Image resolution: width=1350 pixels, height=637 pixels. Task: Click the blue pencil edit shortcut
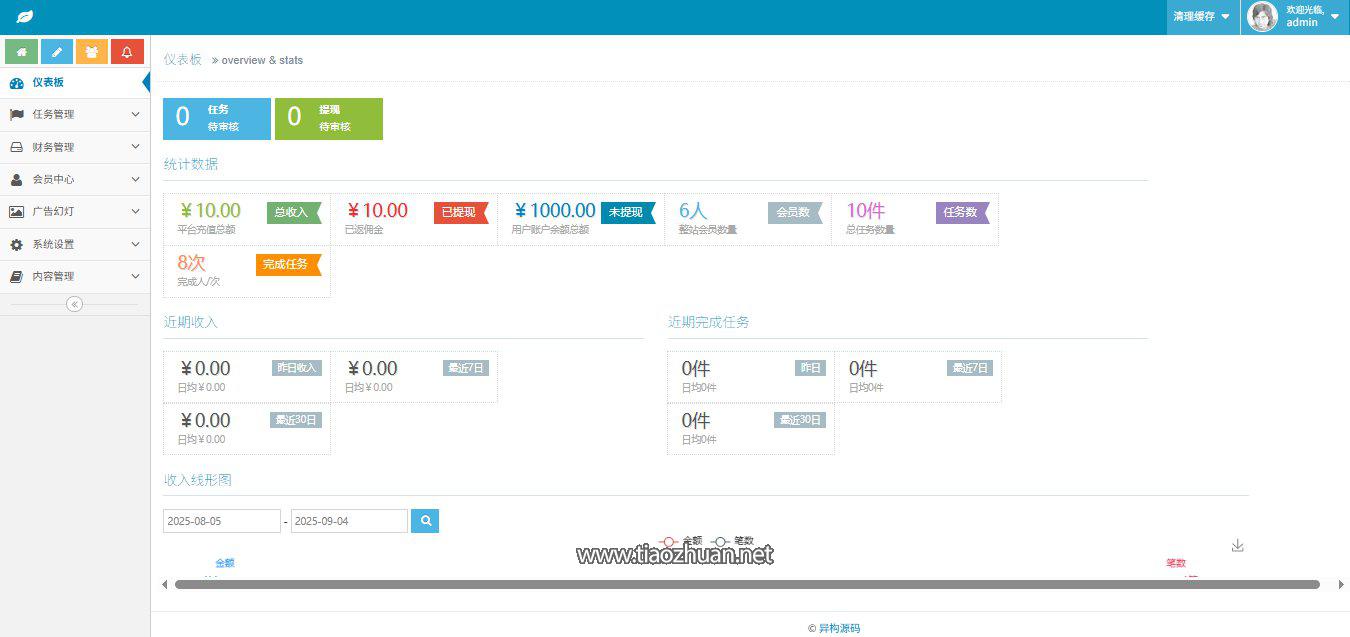(x=57, y=52)
